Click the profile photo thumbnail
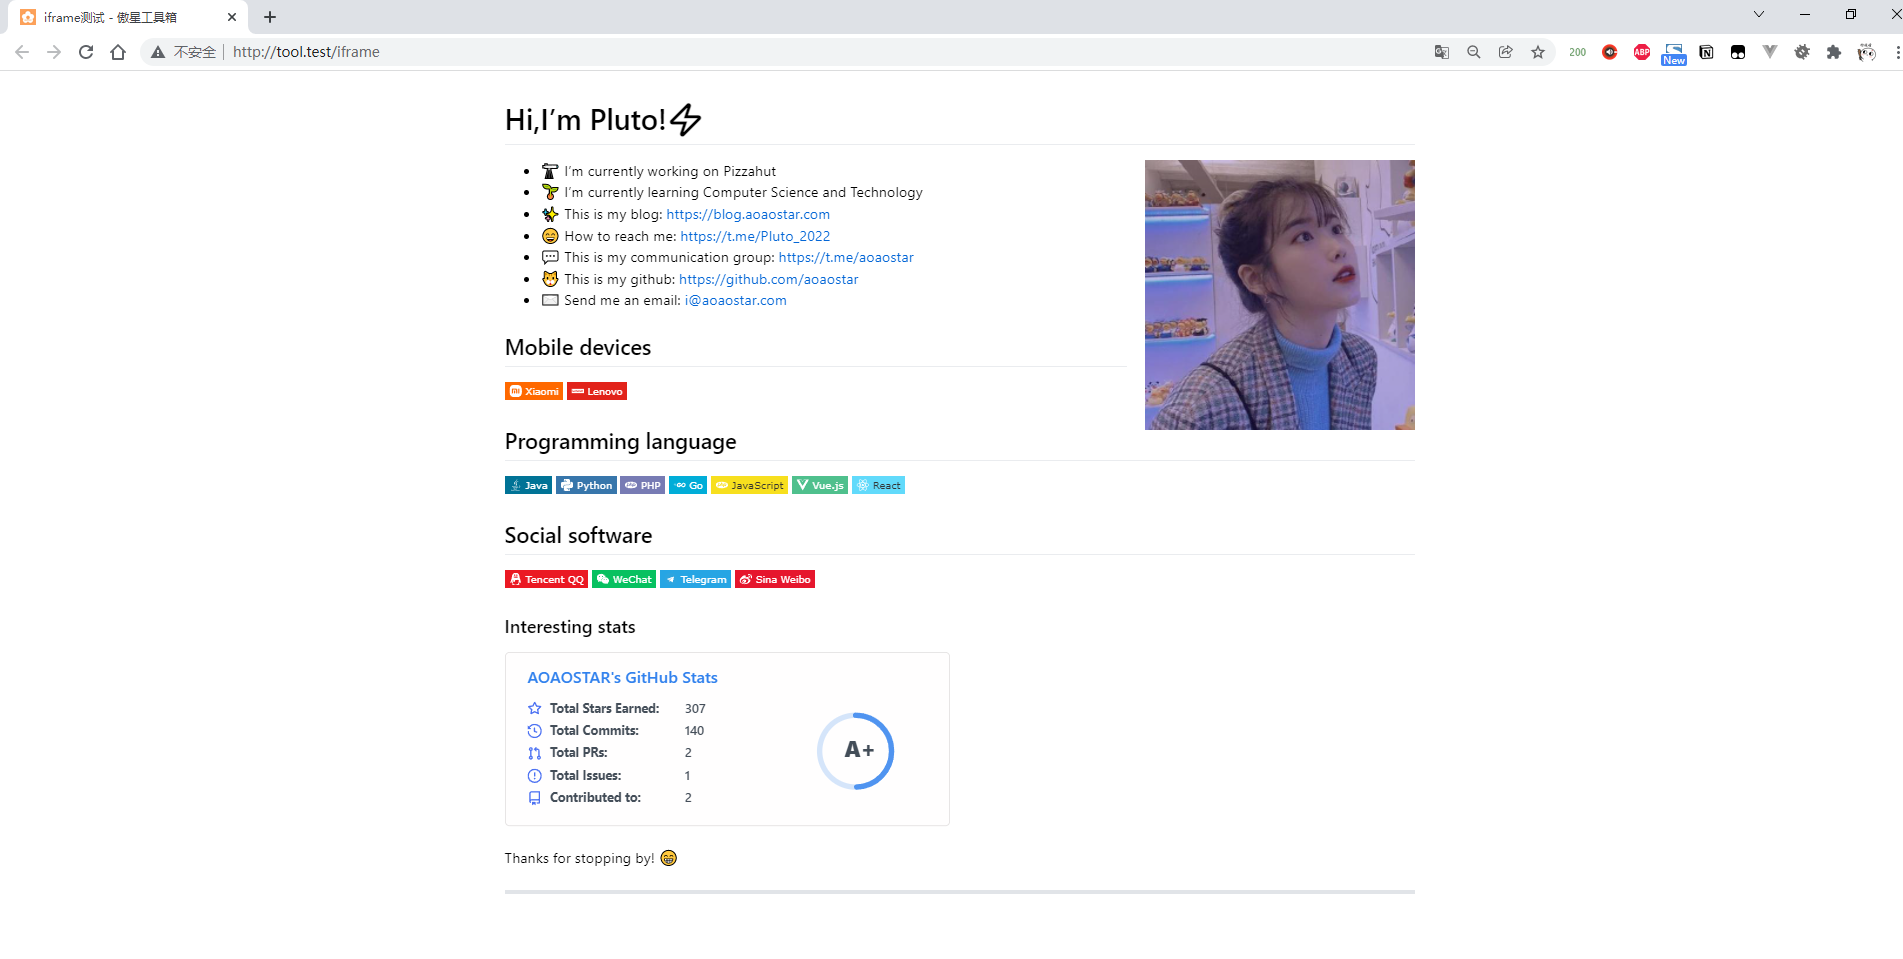1903x959 pixels. point(1279,295)
